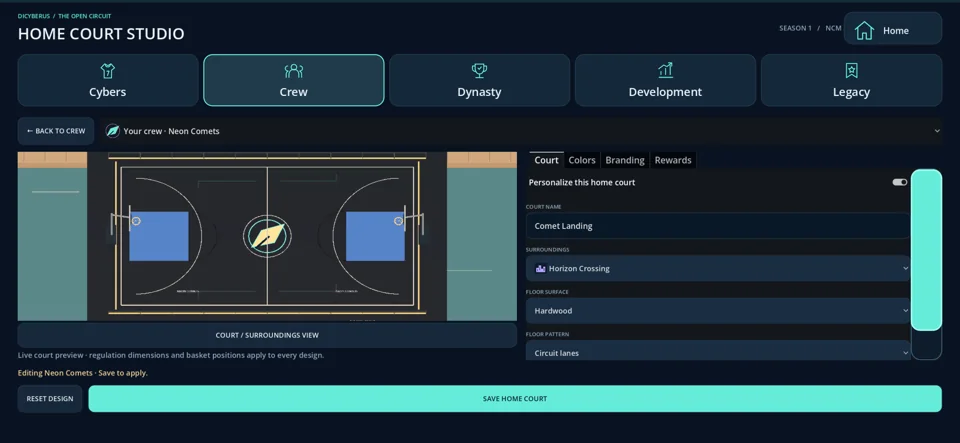Click the center court comet logo
Viewport: 960px width, 443px height.
(x=268, y=236)
